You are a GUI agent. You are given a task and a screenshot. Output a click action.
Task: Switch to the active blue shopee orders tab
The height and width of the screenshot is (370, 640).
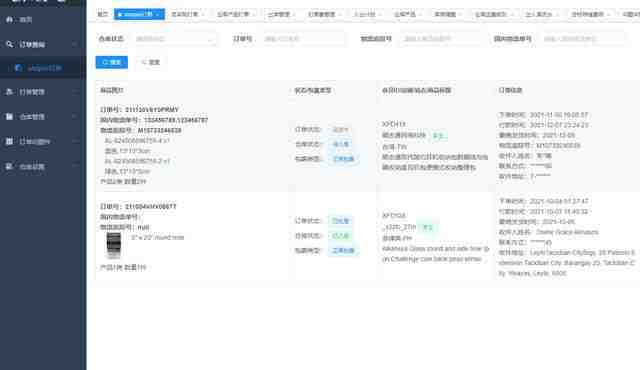[x=139, y=14]
